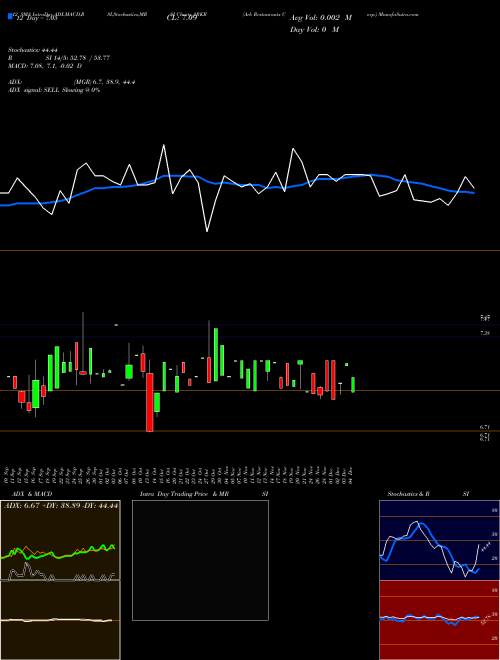Click the 7.38 price axis label

[485, 333]
